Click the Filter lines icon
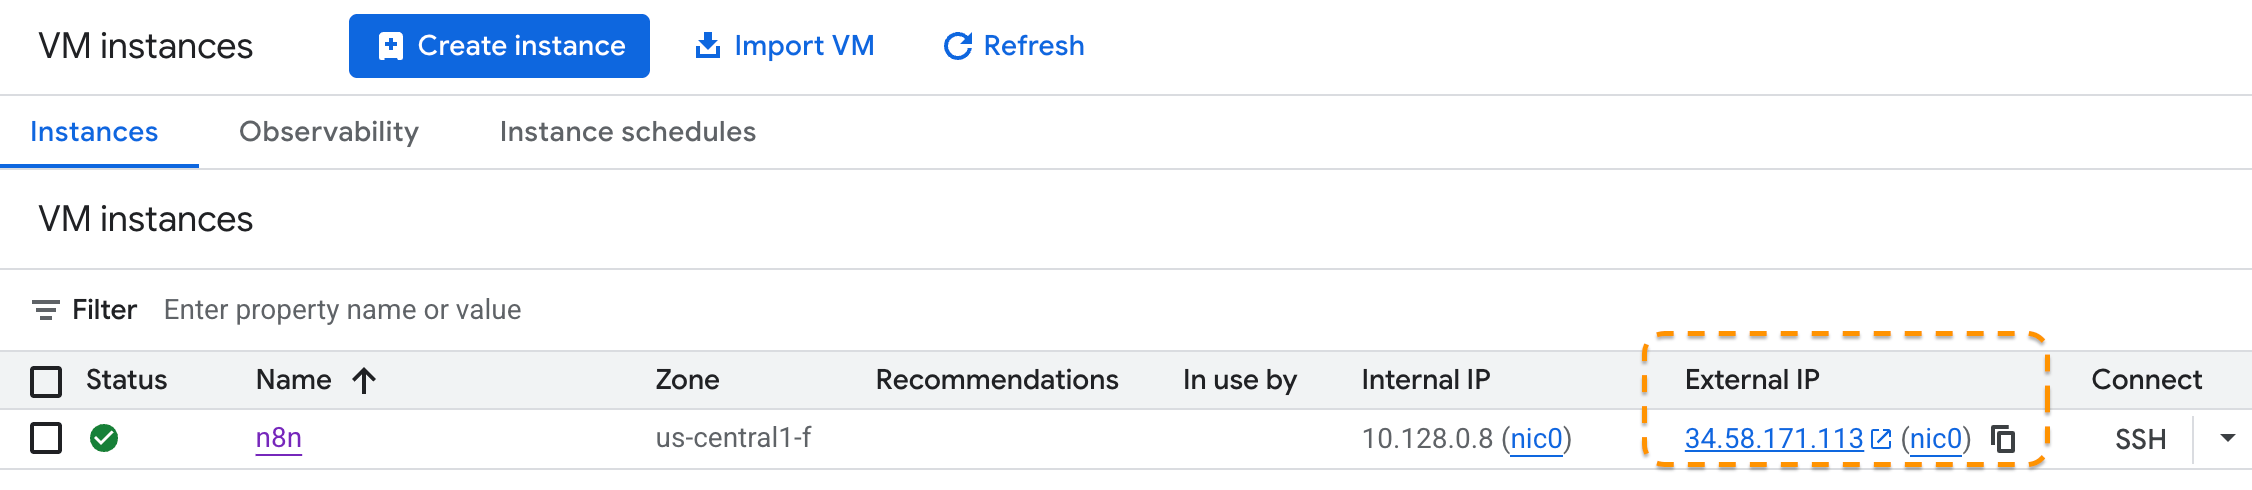 pyautogui.click(x=45, y=310)
